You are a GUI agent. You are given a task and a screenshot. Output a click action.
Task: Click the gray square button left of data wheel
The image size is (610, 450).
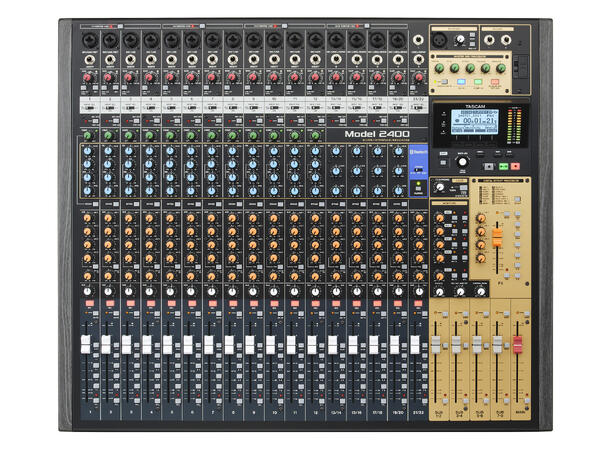click(443, 163)
